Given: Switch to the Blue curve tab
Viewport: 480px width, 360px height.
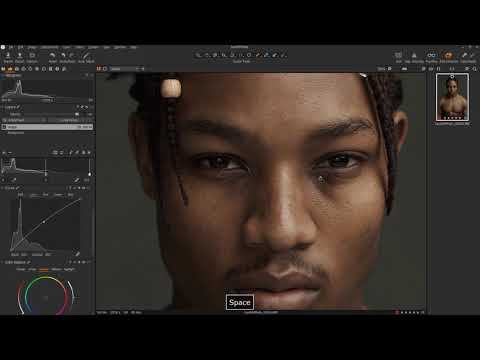Looking at the screenshot, I should pos(71,195).
